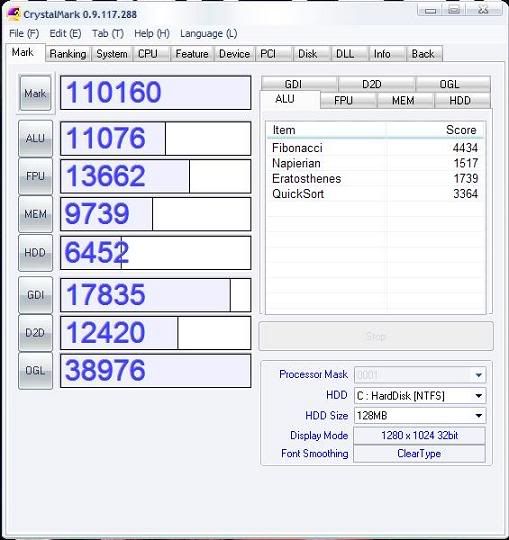Click the OGL score bar 38976
The width and height of the screenshot is (509, 540).
click(156, 371)
